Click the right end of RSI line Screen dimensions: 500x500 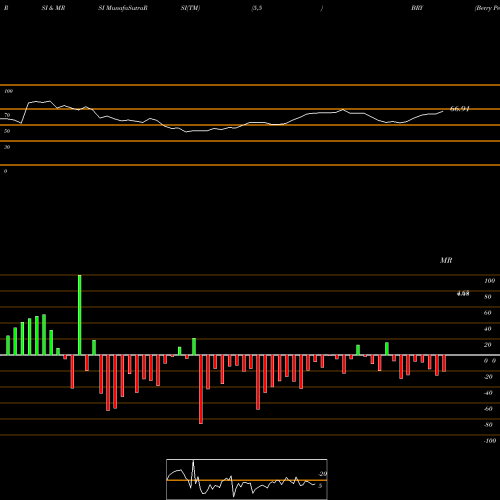[443, 111]
